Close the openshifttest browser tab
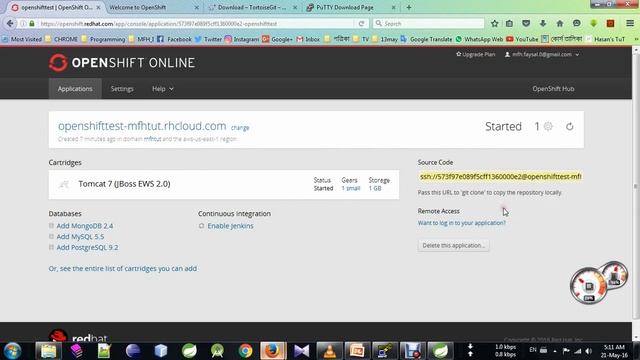Viewport: 640px width, 360px height. 98,7
